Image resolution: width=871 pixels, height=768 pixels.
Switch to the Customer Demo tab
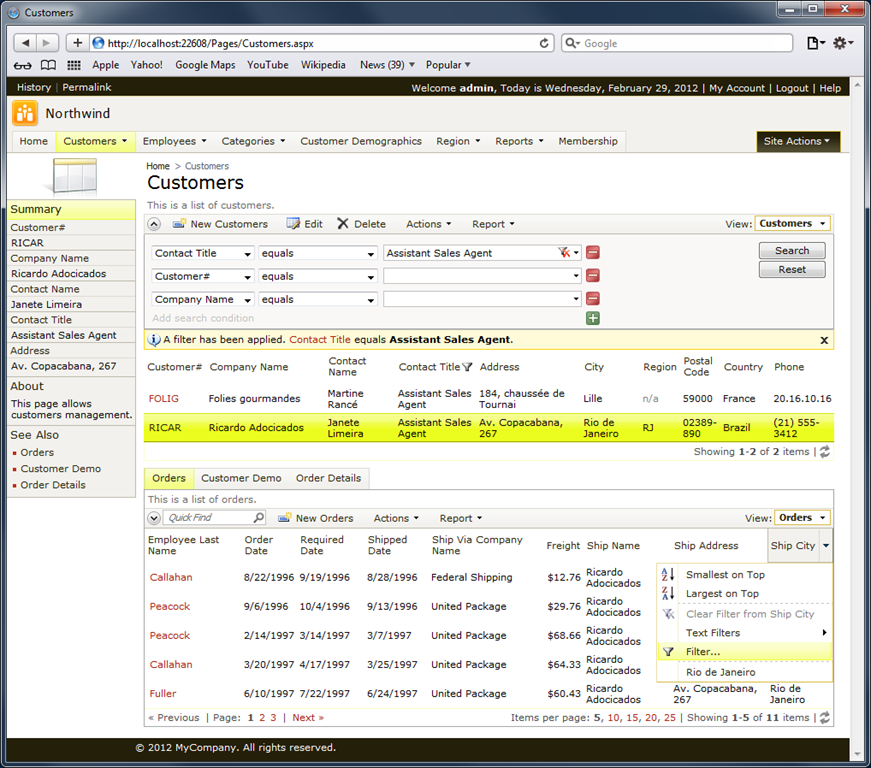coord(240,478)
